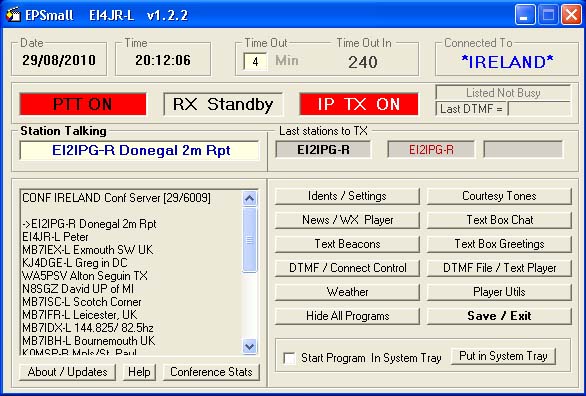The width and height of the screenshot is (586, 396).
Task: Click the Time Out minutes field
Action: tap(255, 61)
